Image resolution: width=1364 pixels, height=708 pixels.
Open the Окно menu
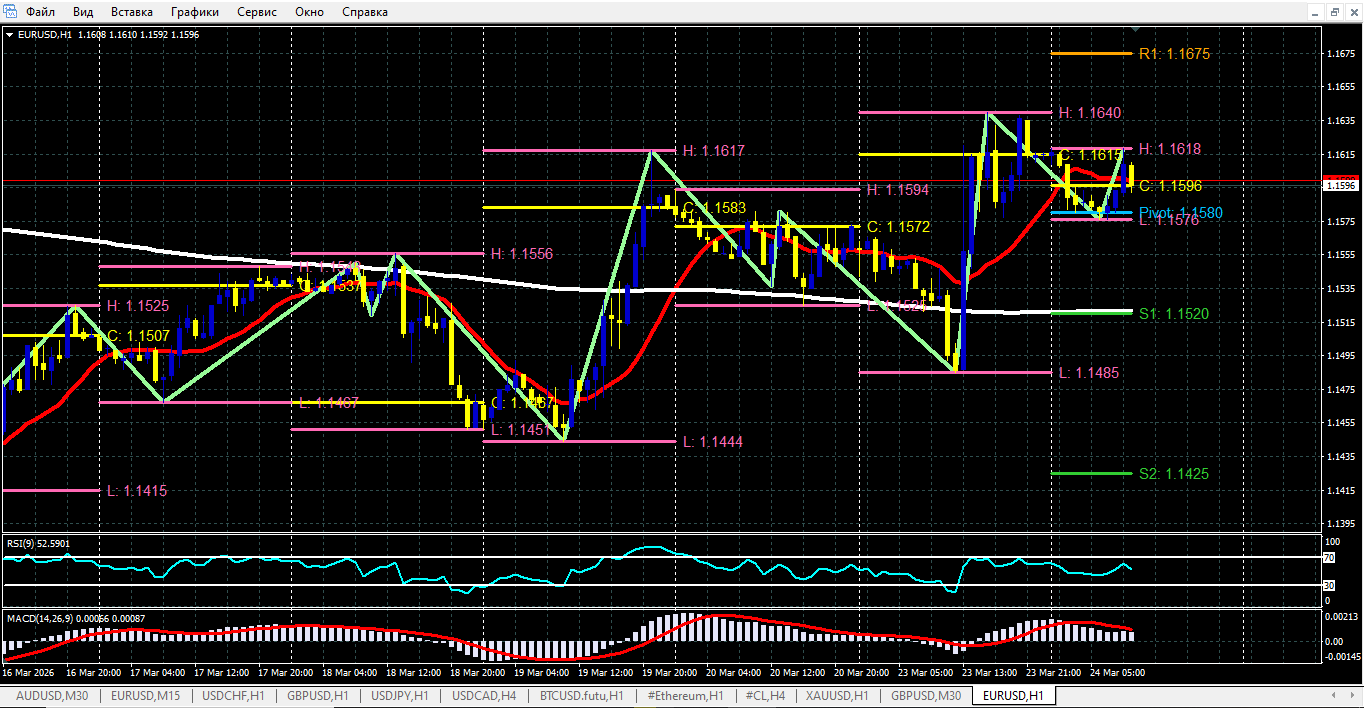click(x=310, y=12)
